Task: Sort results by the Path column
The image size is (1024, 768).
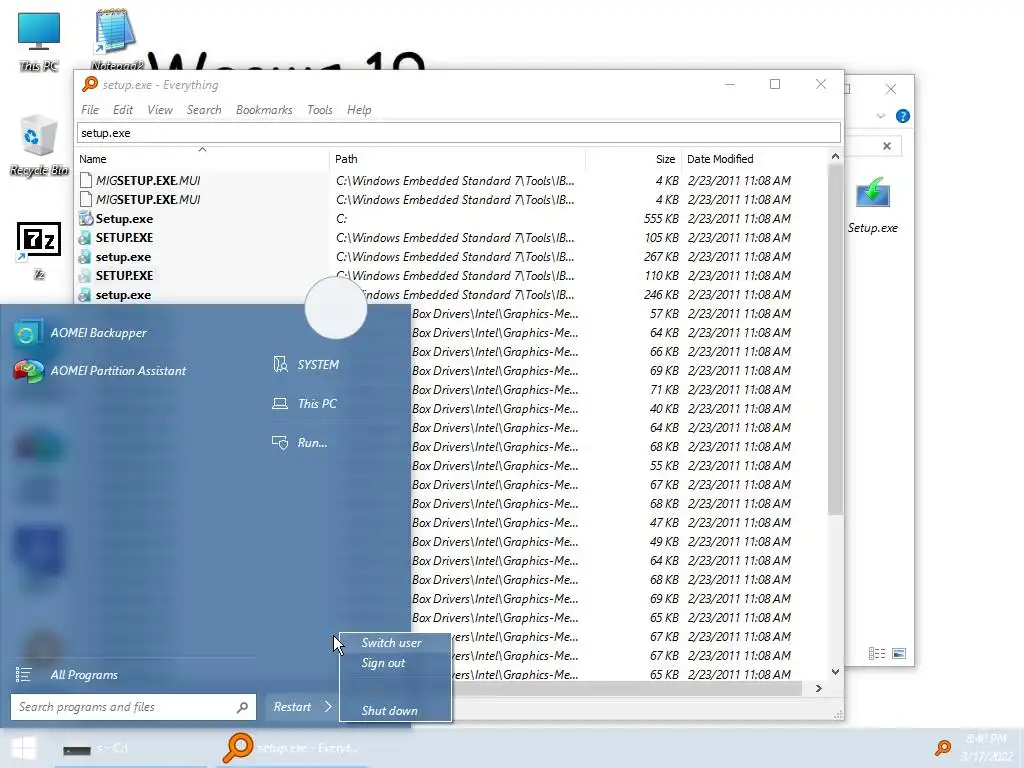Action: tap(457, 159)
